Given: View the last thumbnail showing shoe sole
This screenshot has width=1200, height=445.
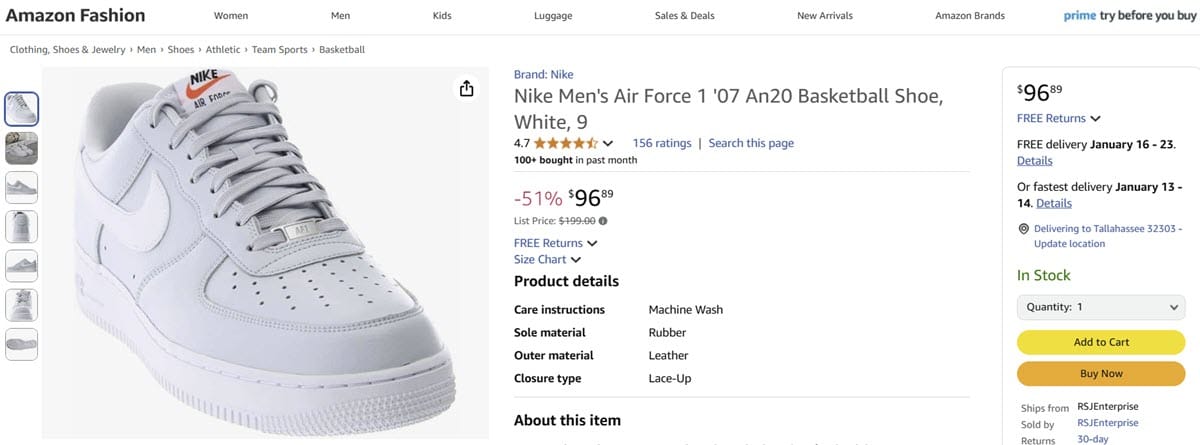Looking at the screenshot, I should coord(22,344).
